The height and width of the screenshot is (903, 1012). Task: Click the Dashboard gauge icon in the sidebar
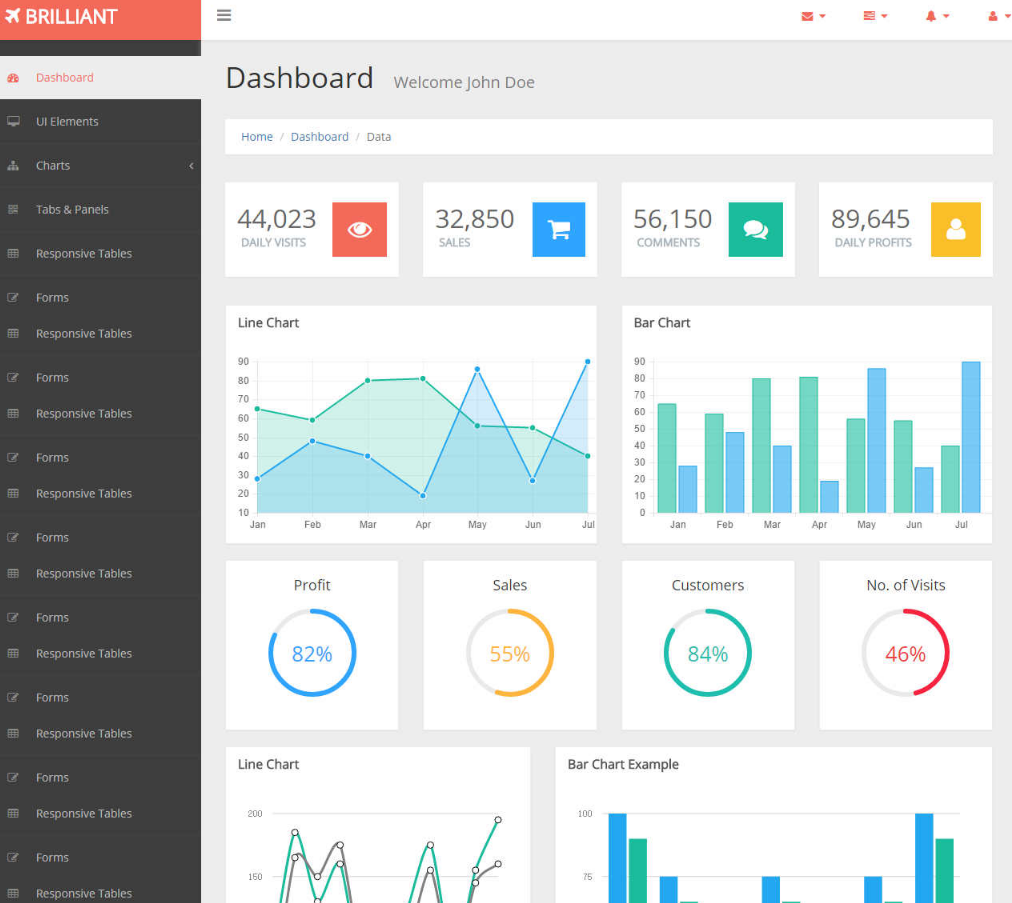[x=13, y=78]
